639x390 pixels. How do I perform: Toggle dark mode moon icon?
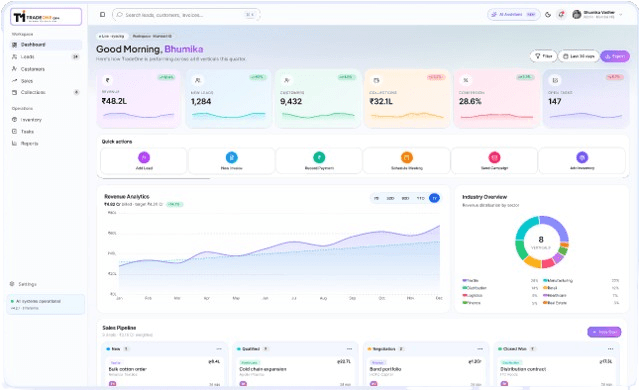tap(548, 15)
